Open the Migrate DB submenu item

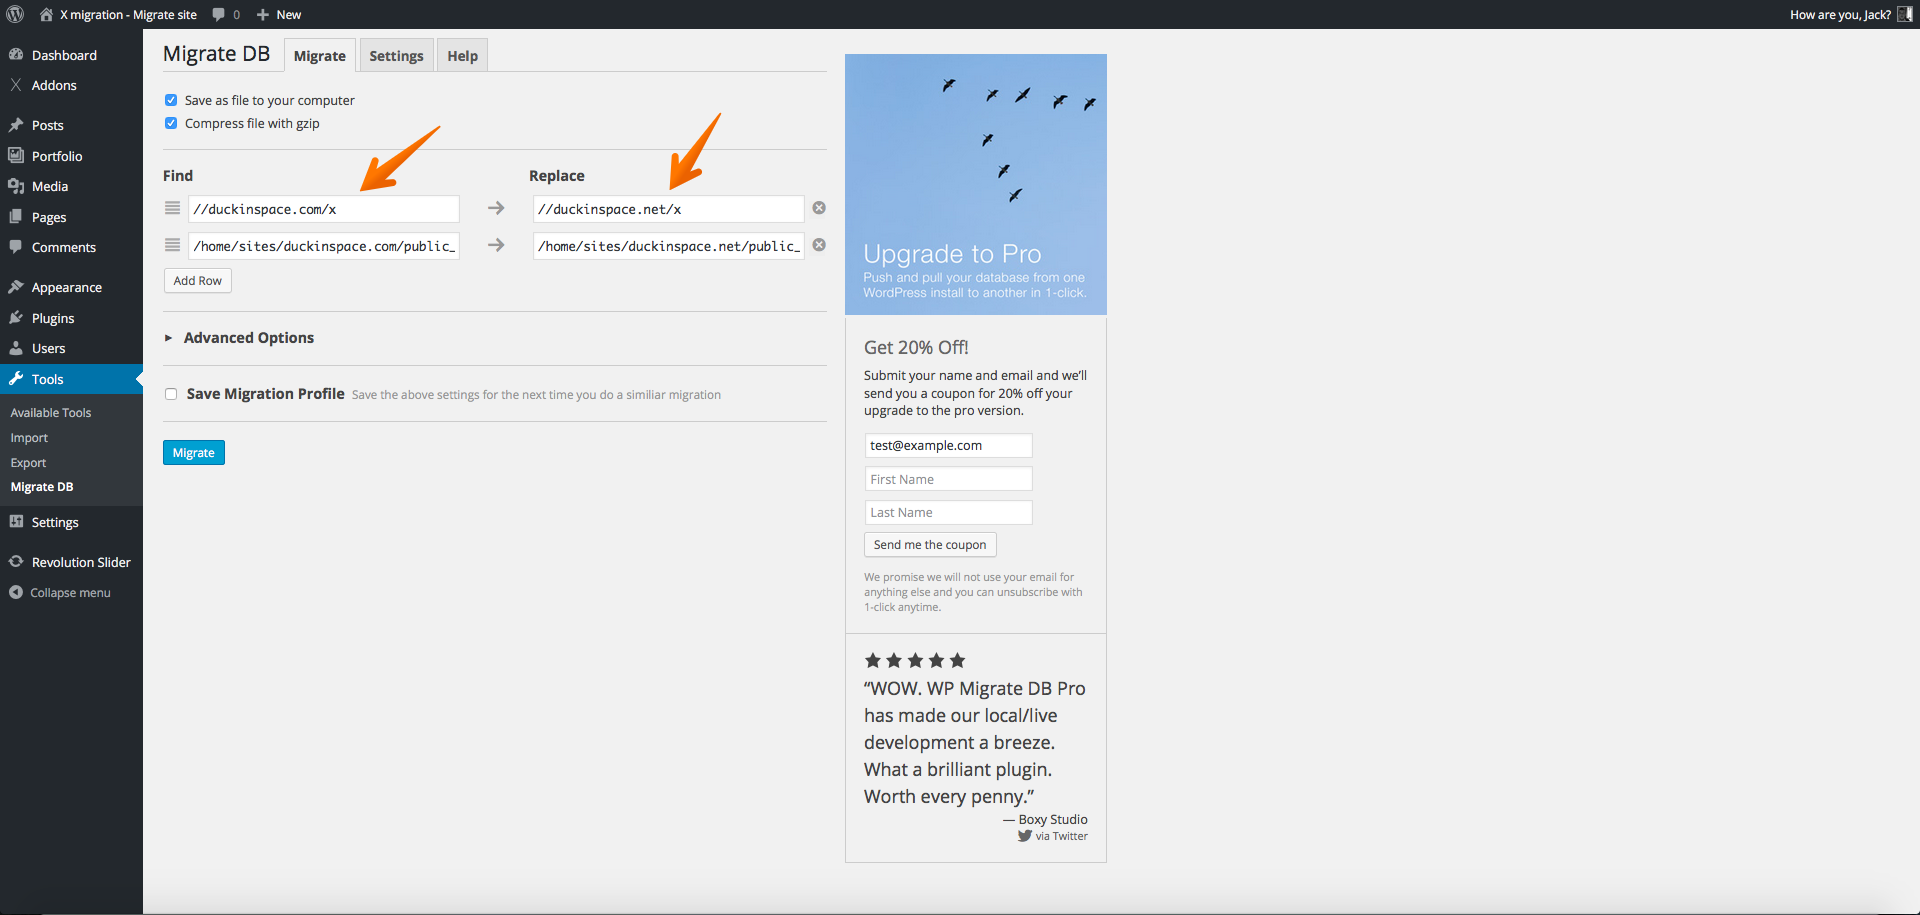click(x=42, y=487)
